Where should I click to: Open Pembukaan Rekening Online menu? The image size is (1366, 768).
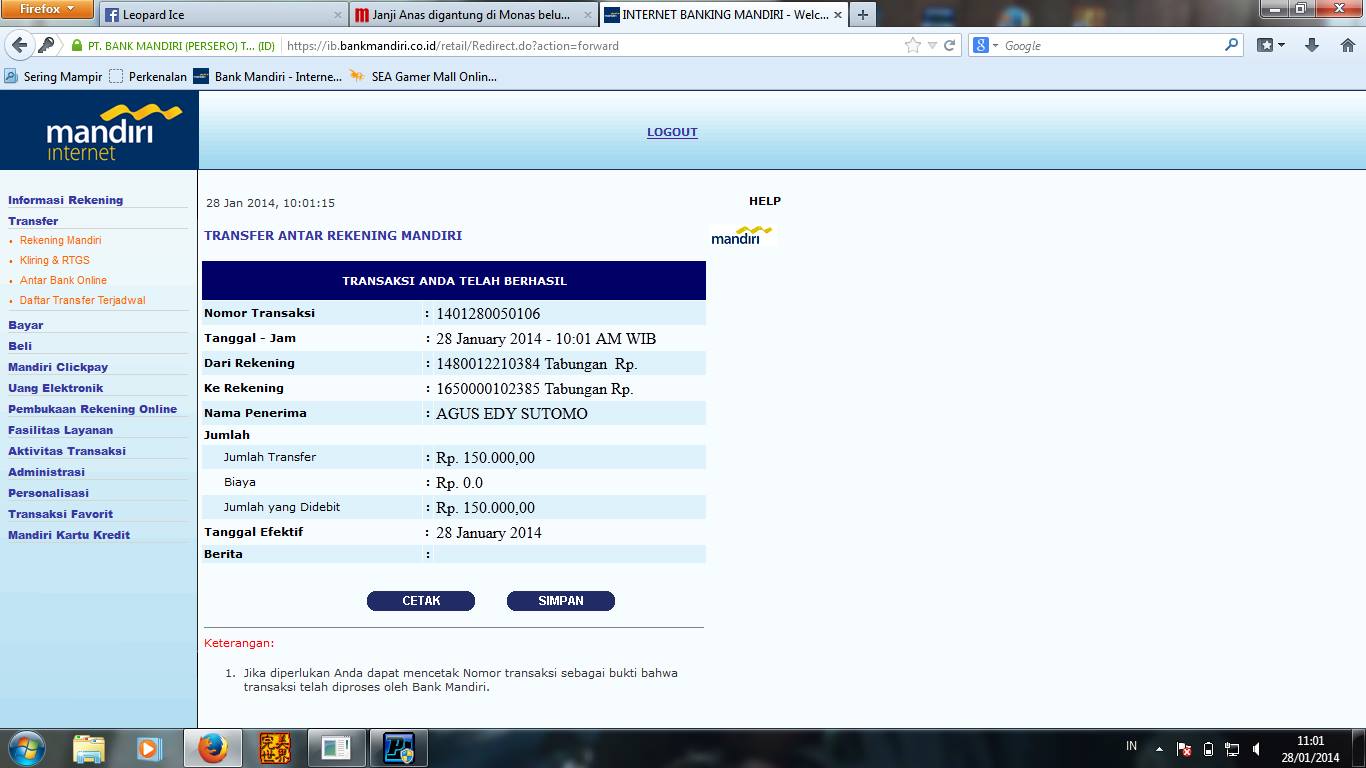coord(93,409)
